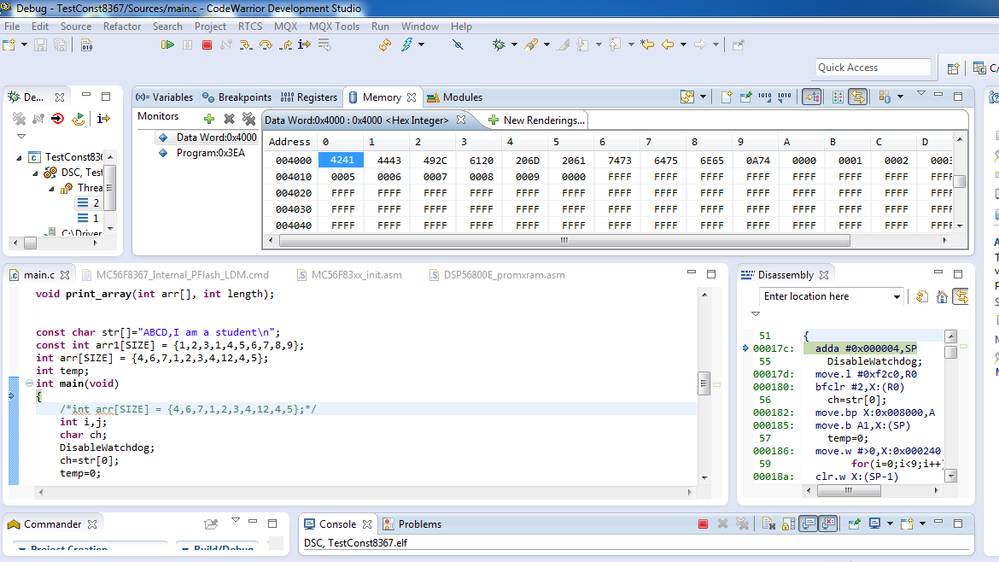This screenshot has width=999, height=562.
Task: Click the Quick Access search field
Action: (x=873, y=67)
